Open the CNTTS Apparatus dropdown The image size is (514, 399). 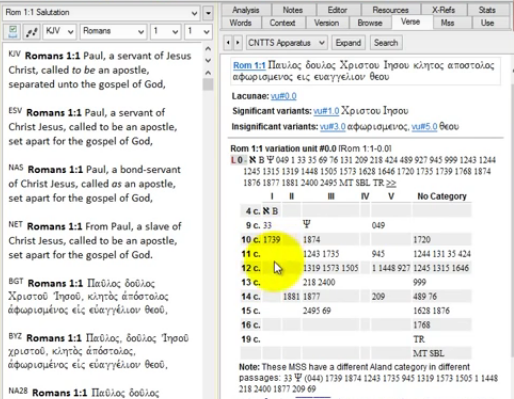pyautogui.click(x=286, y=43)
